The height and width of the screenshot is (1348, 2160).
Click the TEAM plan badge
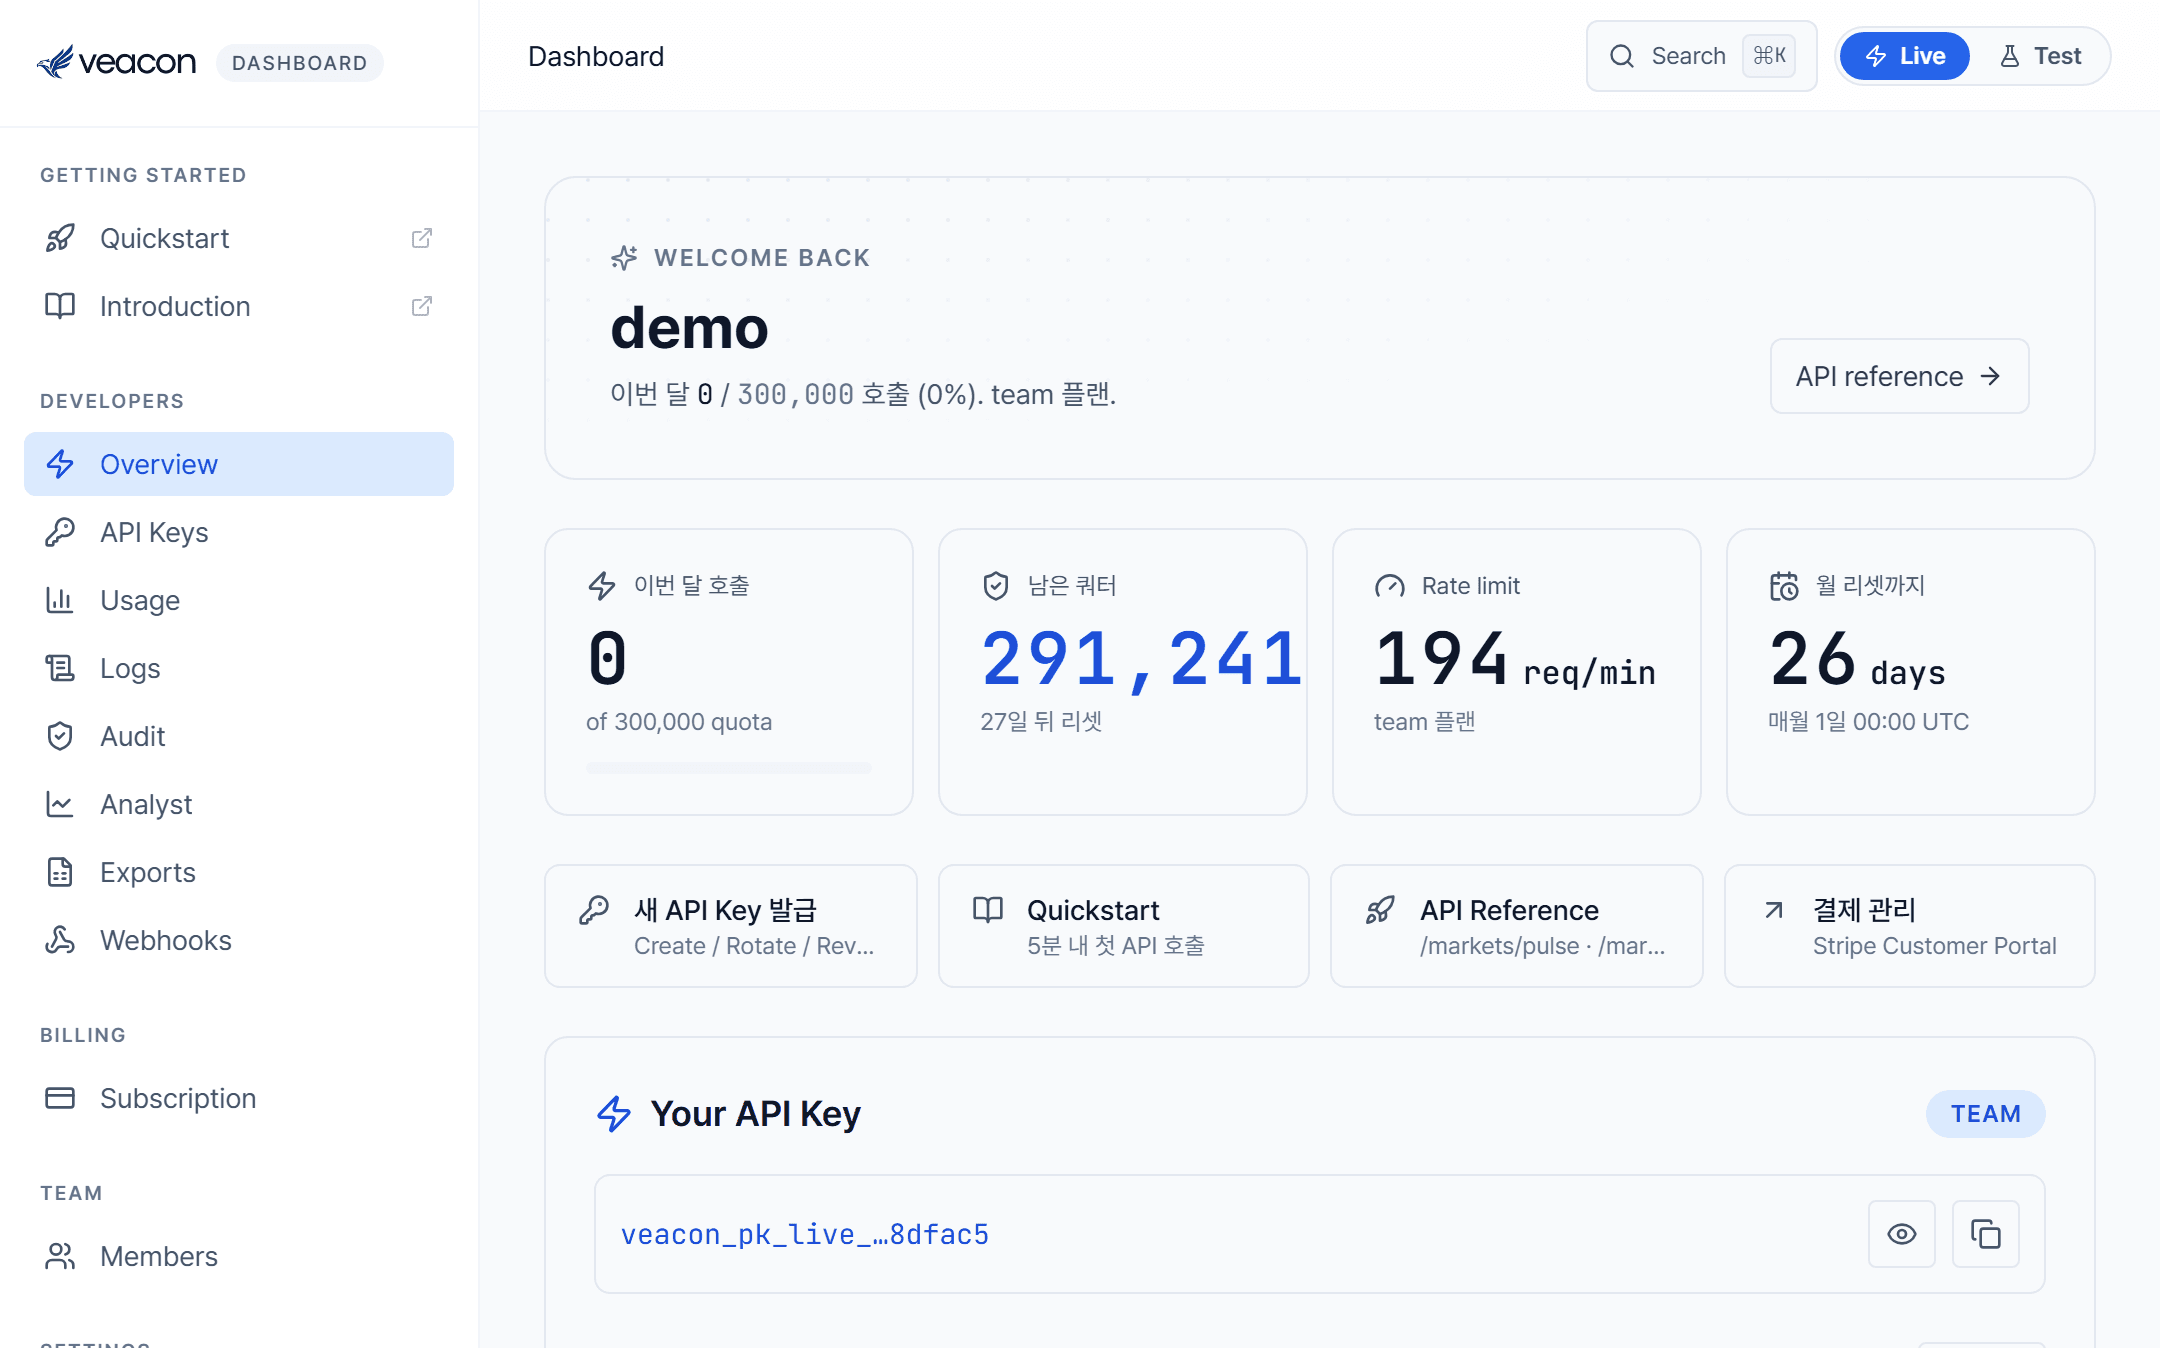1986,1114
